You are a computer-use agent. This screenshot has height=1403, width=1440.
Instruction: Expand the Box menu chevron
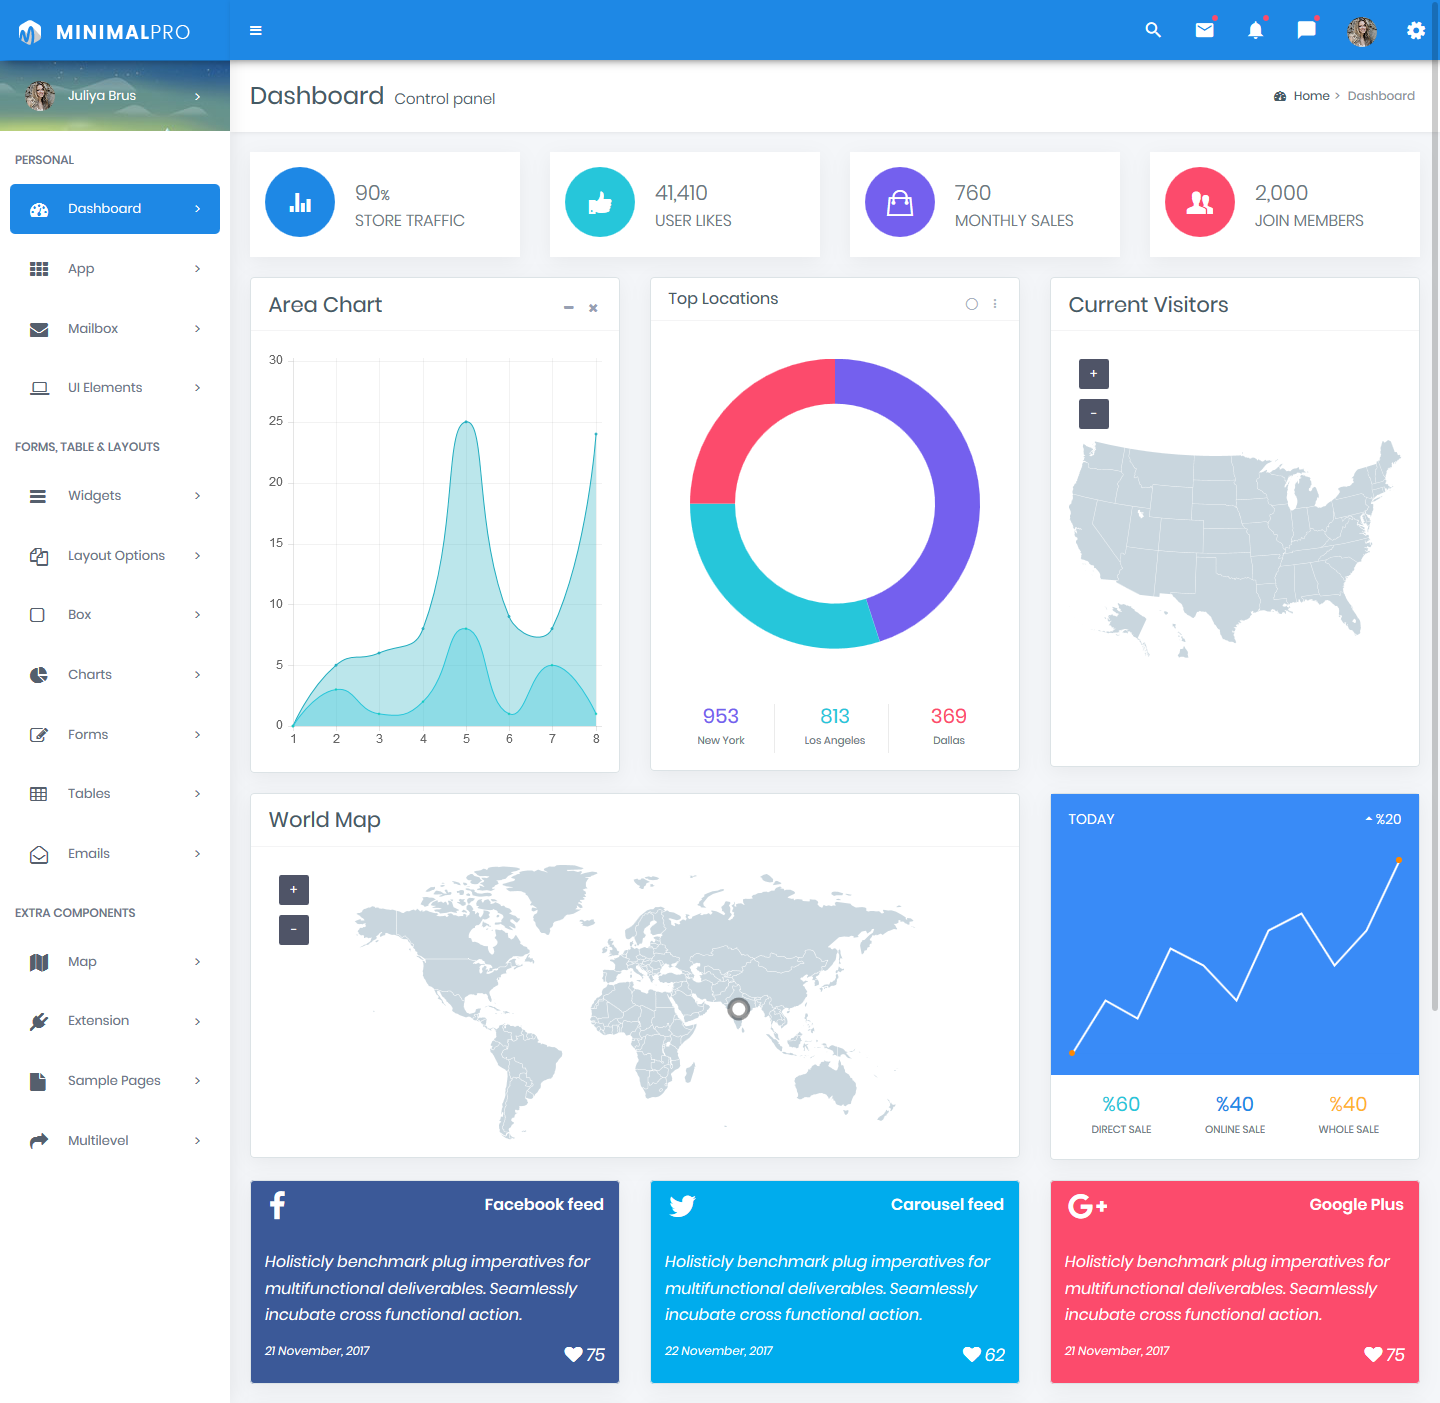pyautogui.click(x=197, y=615)
